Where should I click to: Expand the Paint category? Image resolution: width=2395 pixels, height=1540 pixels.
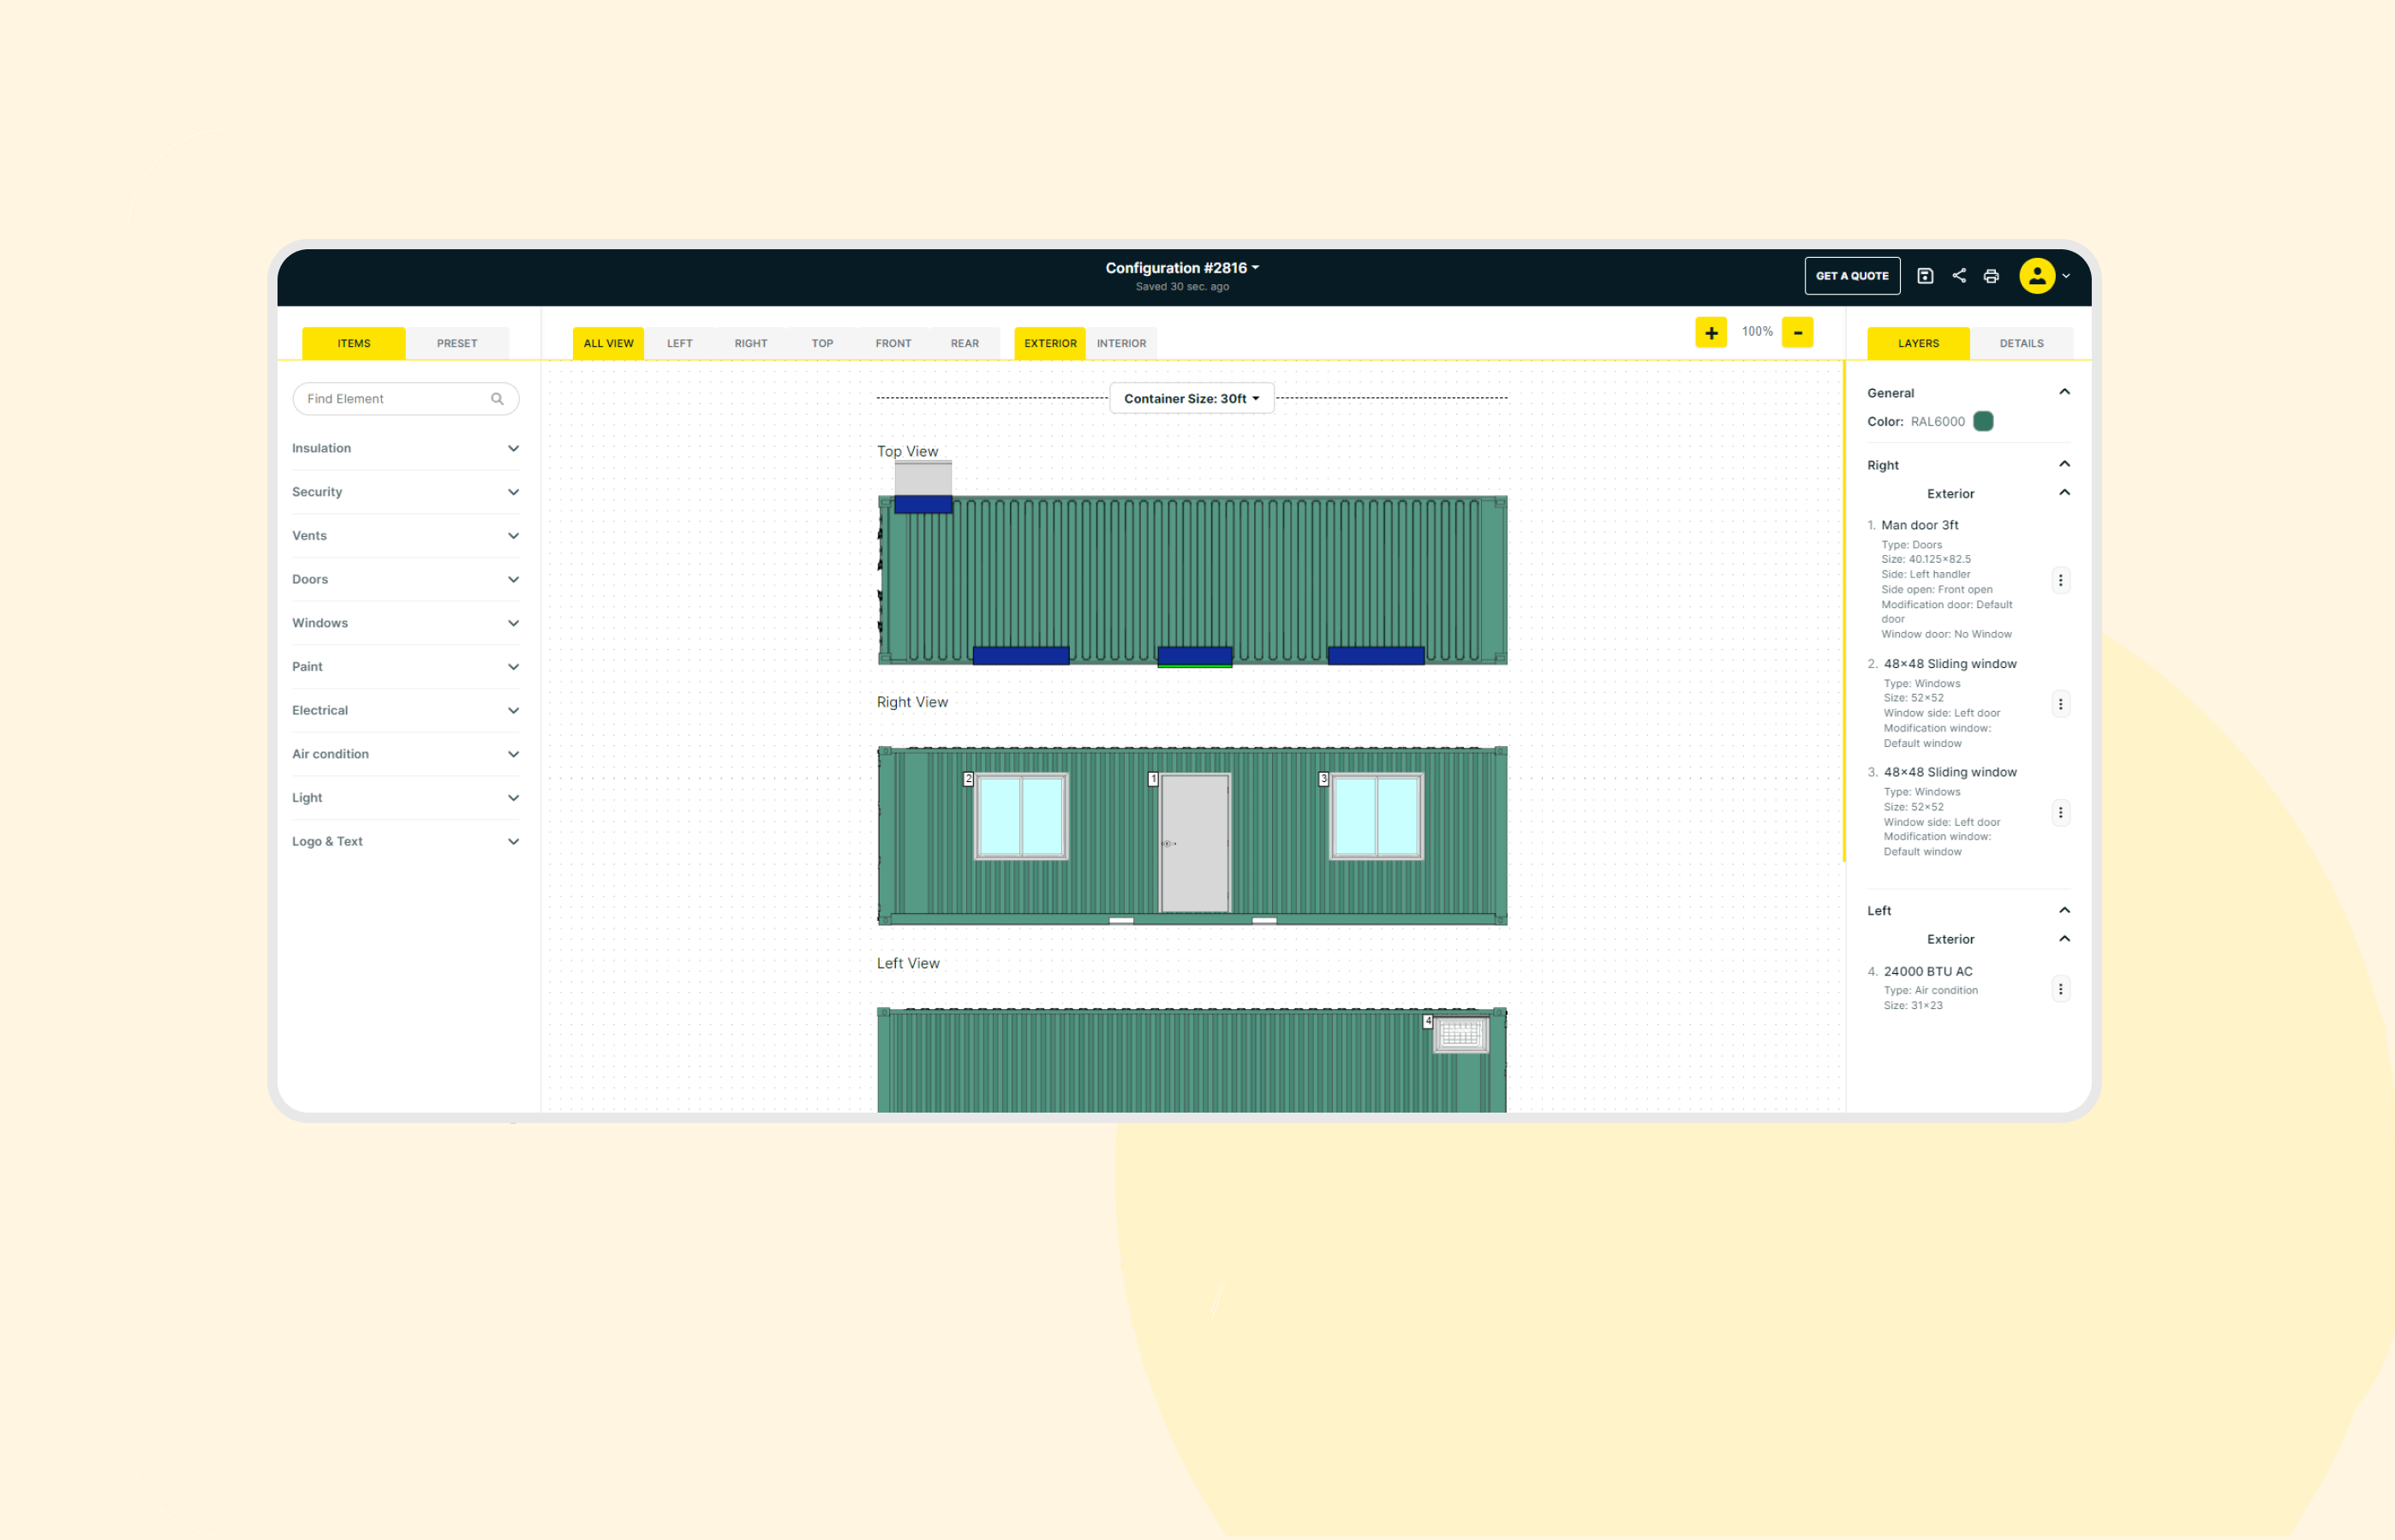pyautogui.click(x=405, y=667)
